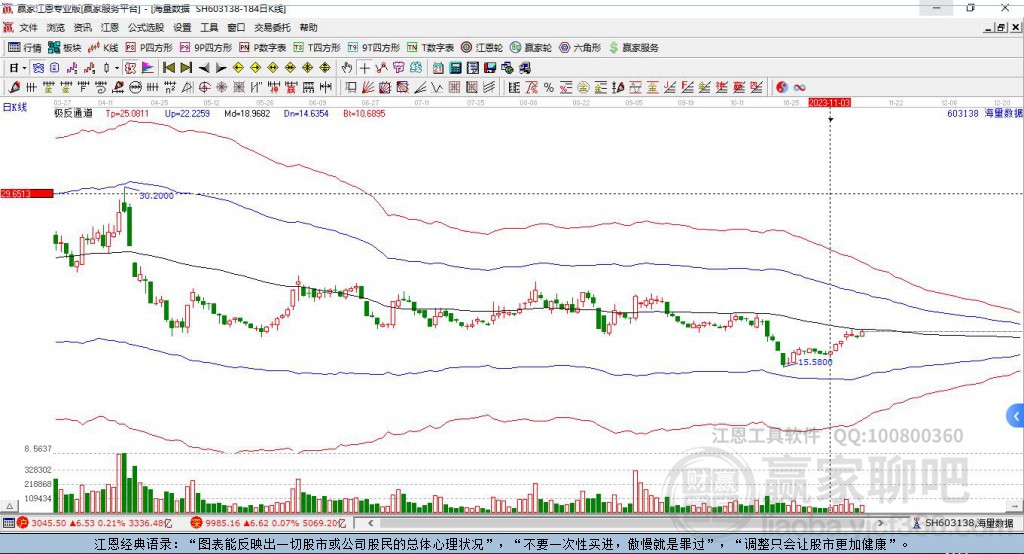Select the Gann fan lines tool
1024x554 pixels.
coord(368,87)
